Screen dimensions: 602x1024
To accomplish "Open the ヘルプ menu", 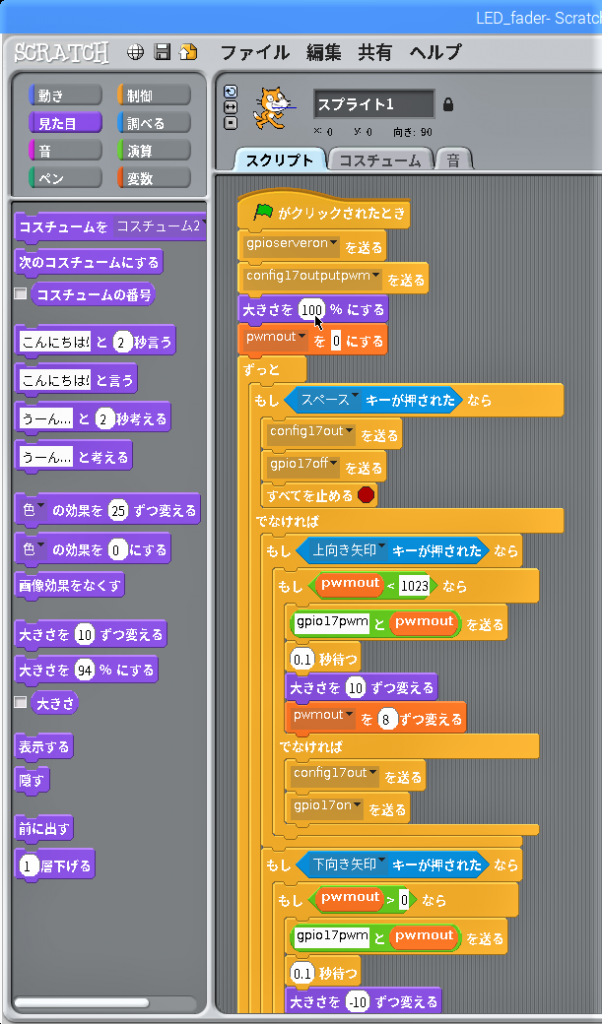I will pyautogui.click(x=436, y=52).
